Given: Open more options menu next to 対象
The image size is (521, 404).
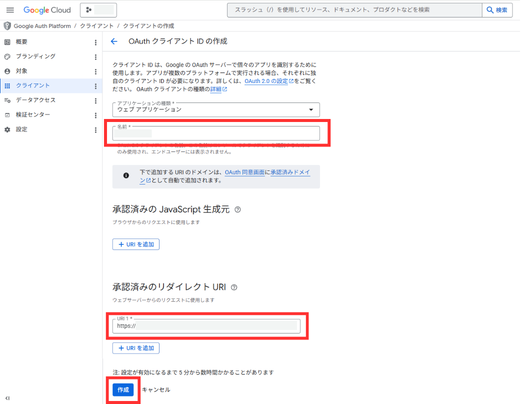Looking at the screenshot, I should [96, 71].
